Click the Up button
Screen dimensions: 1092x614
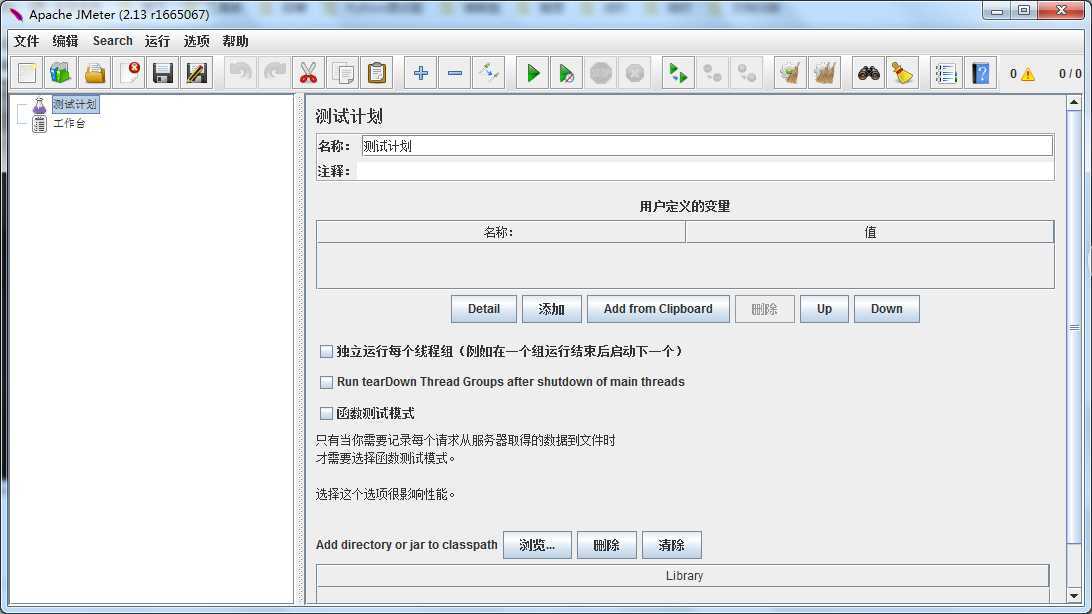825,309
